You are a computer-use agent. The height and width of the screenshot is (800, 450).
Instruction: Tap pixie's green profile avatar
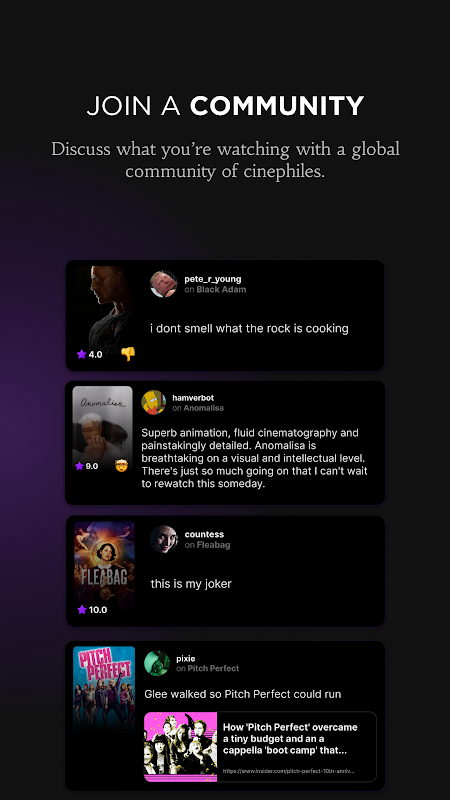click(x=157, y=663)
